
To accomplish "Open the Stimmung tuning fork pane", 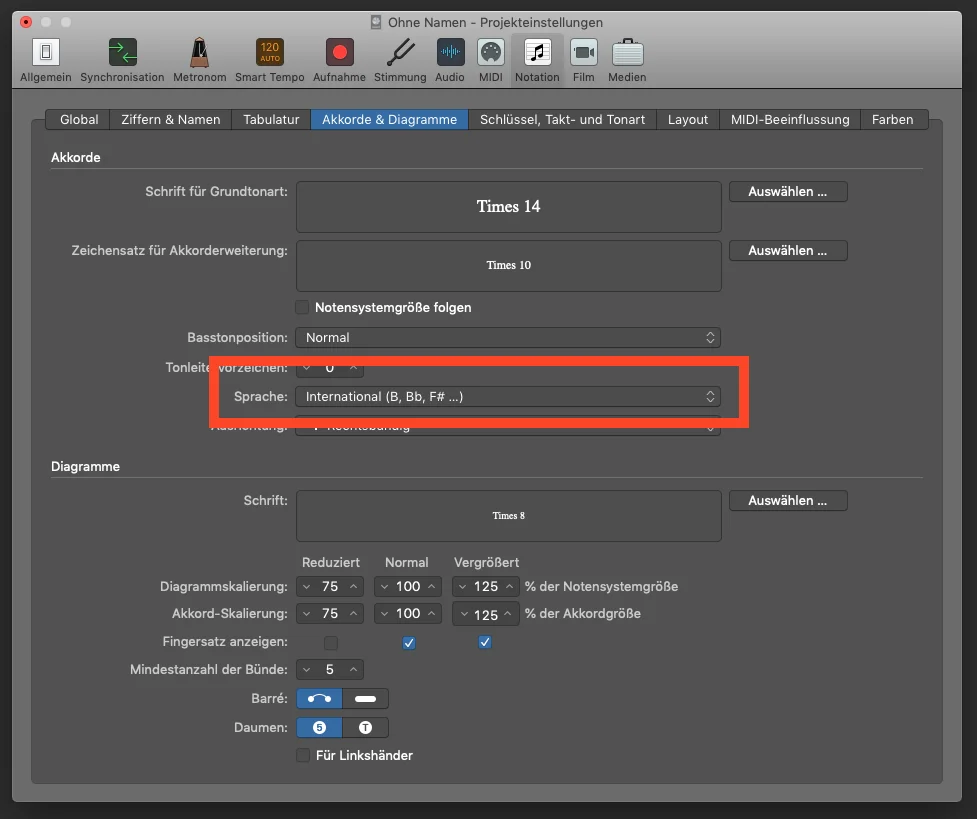I will [400, 60].
